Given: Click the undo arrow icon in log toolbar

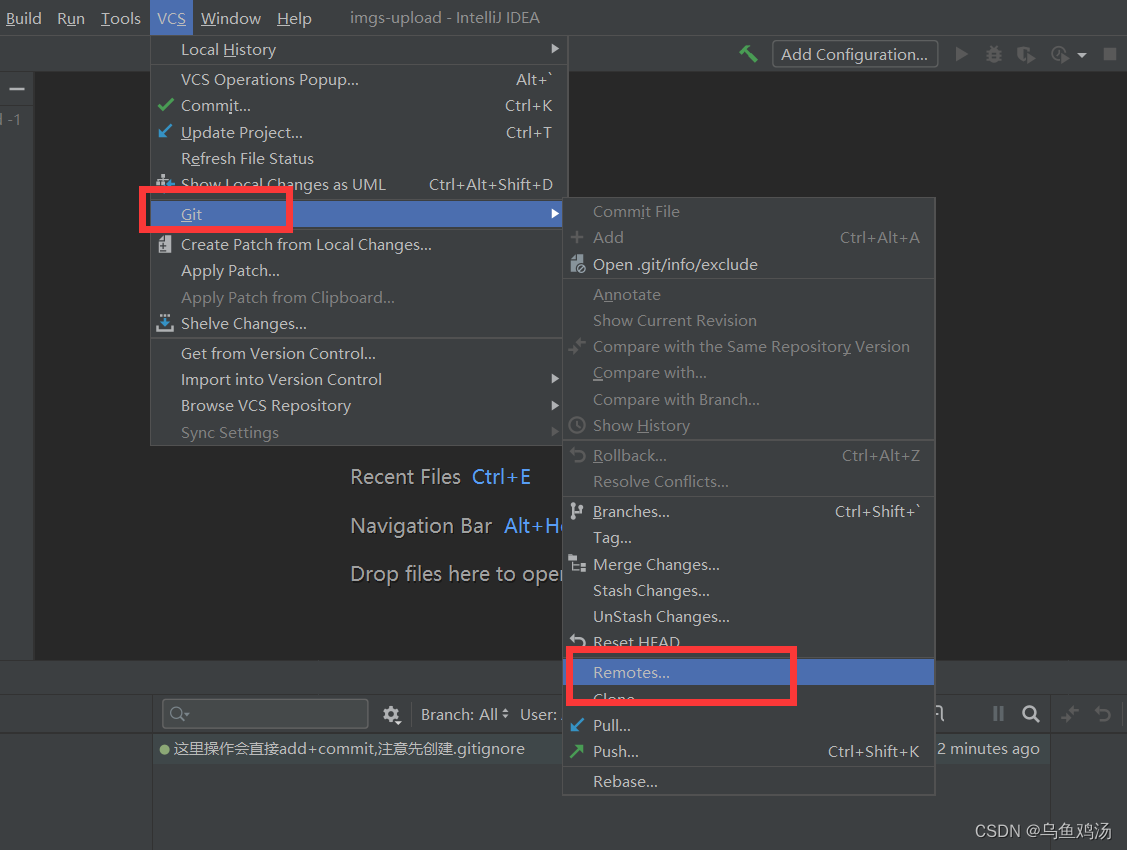Looking at the screenshot, I should tap(1103, 713).
